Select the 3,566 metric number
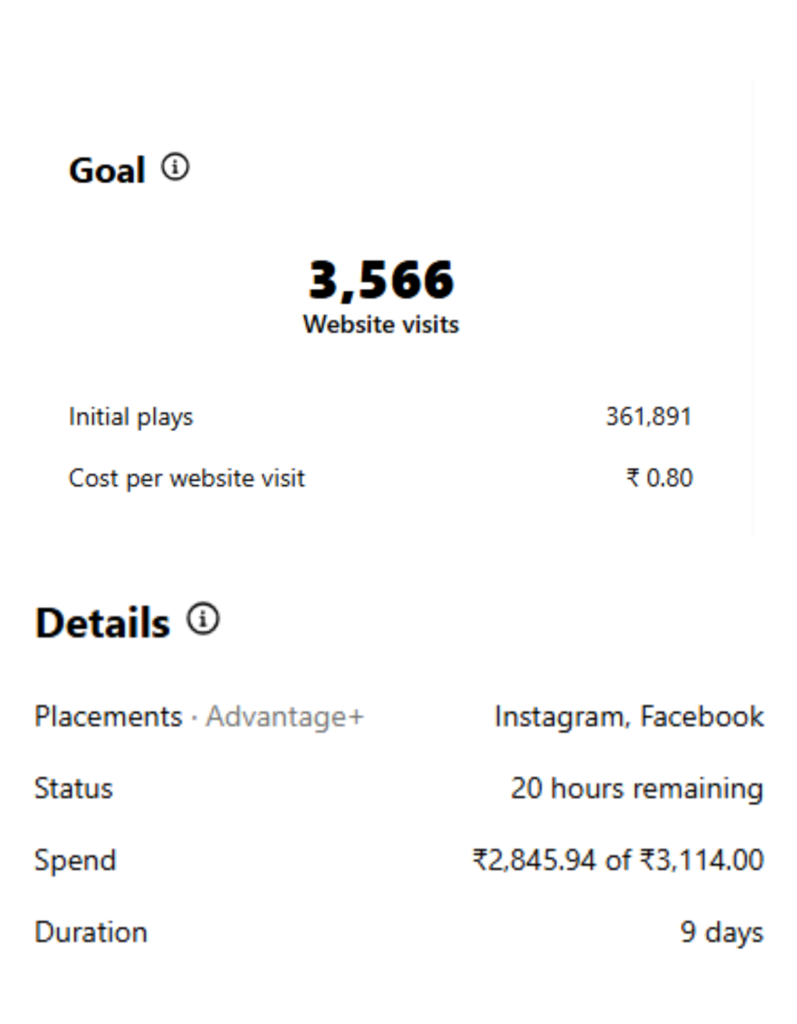Screen dimensions: 797x1024 tap(380, 279)
